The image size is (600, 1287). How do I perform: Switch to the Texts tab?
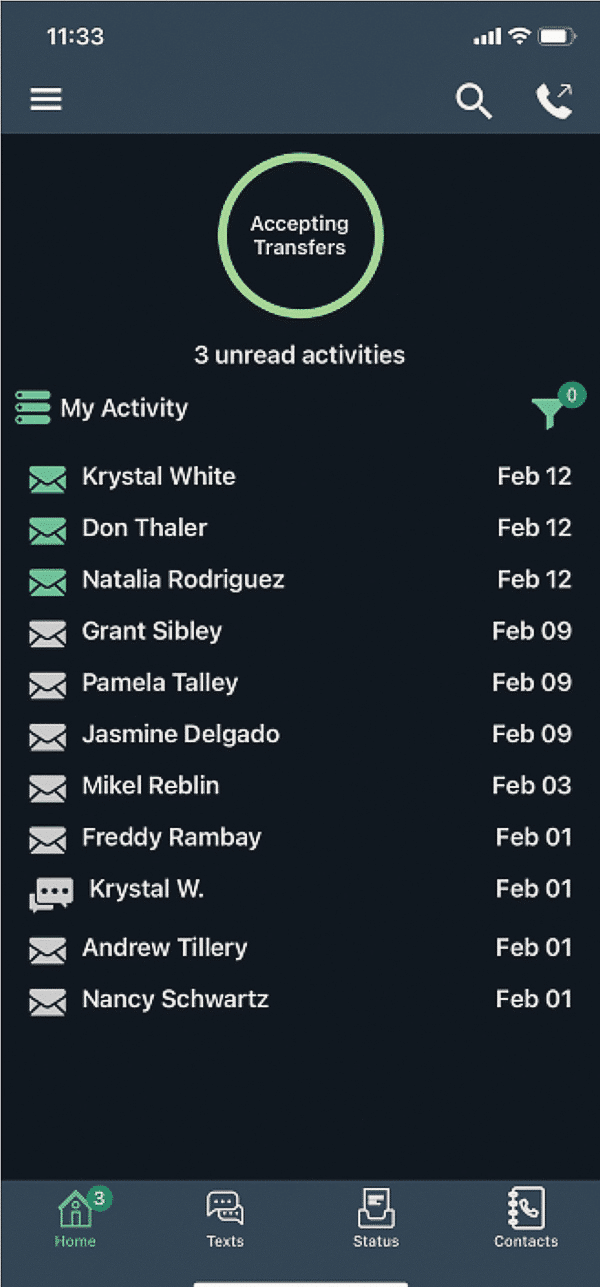pyautogui.click(x=225, y=1218)
